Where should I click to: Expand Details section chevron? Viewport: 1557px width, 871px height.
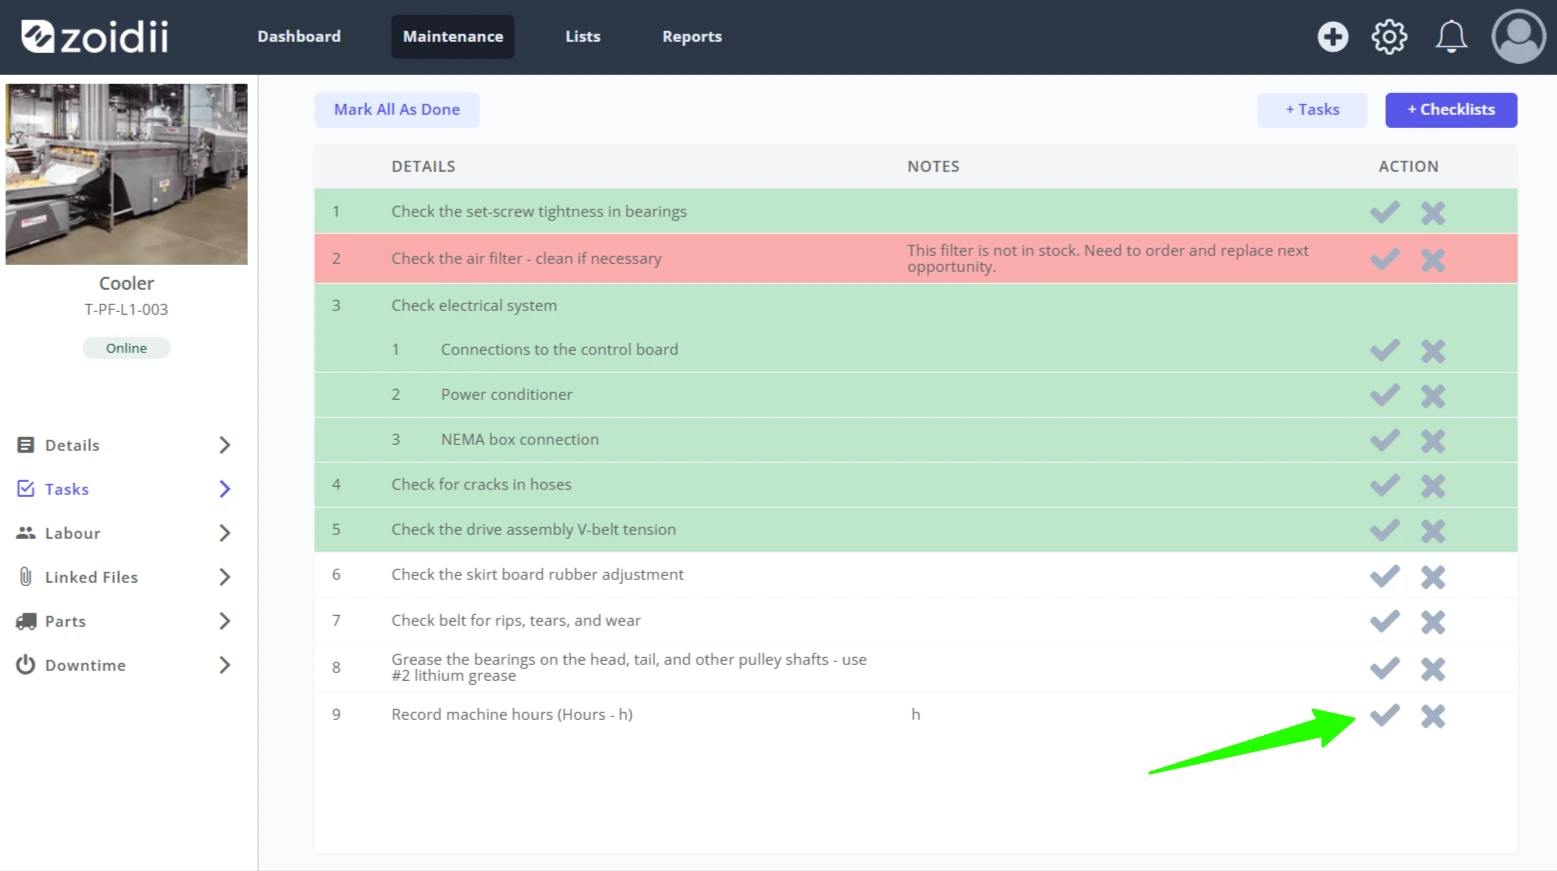coord(225,445)
